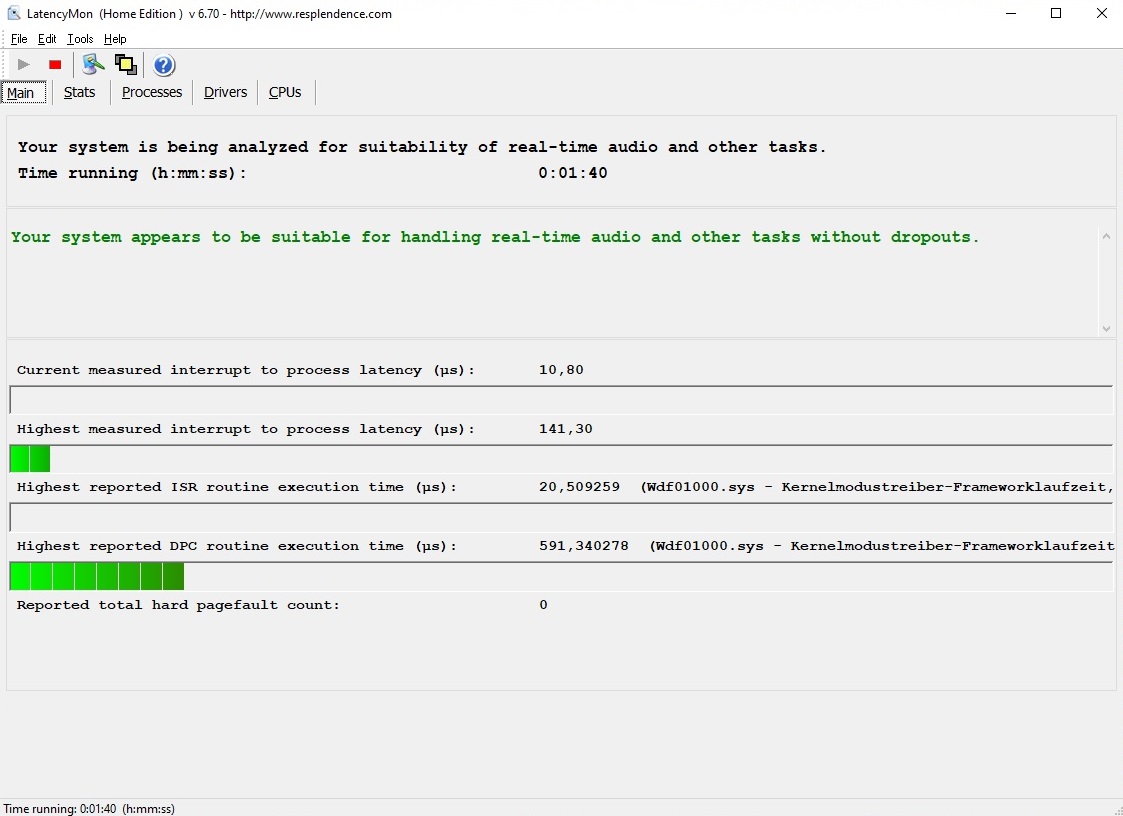Stop the latency monitor with the red stop button
Image resolution: width=1123 pixels, height=816 pixels.
(x=55, y=64)
